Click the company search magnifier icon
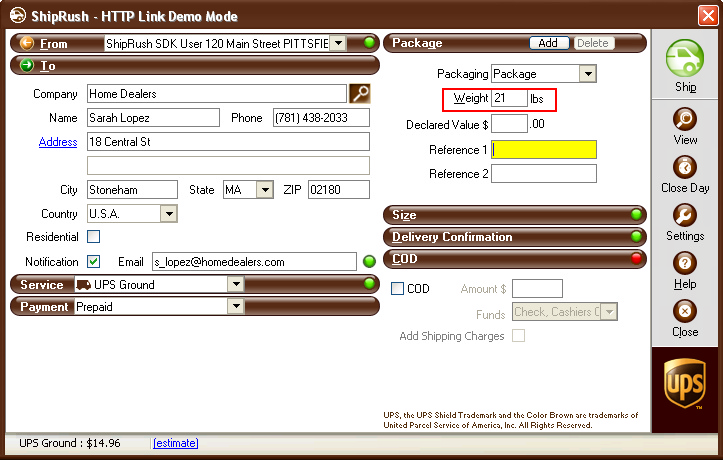The height and width of the screenshot is (460, 723). [360, 94]
